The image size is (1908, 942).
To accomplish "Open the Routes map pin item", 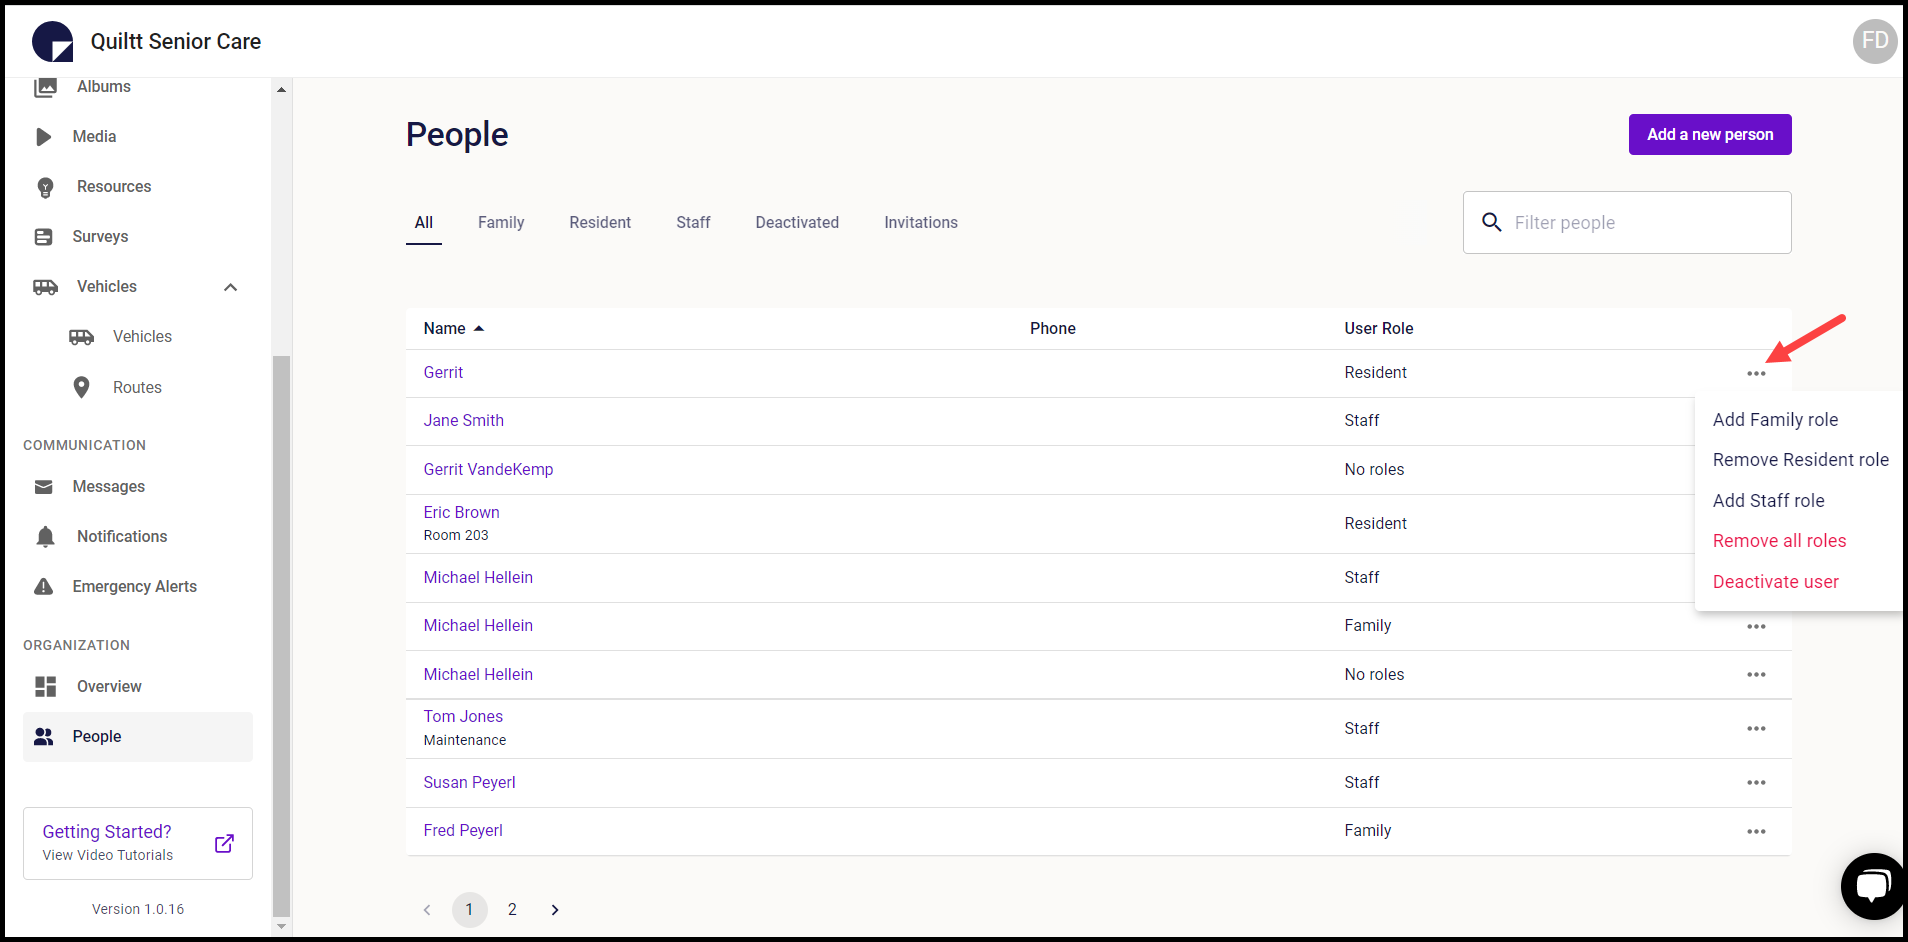I will click(x=82, y=387).
